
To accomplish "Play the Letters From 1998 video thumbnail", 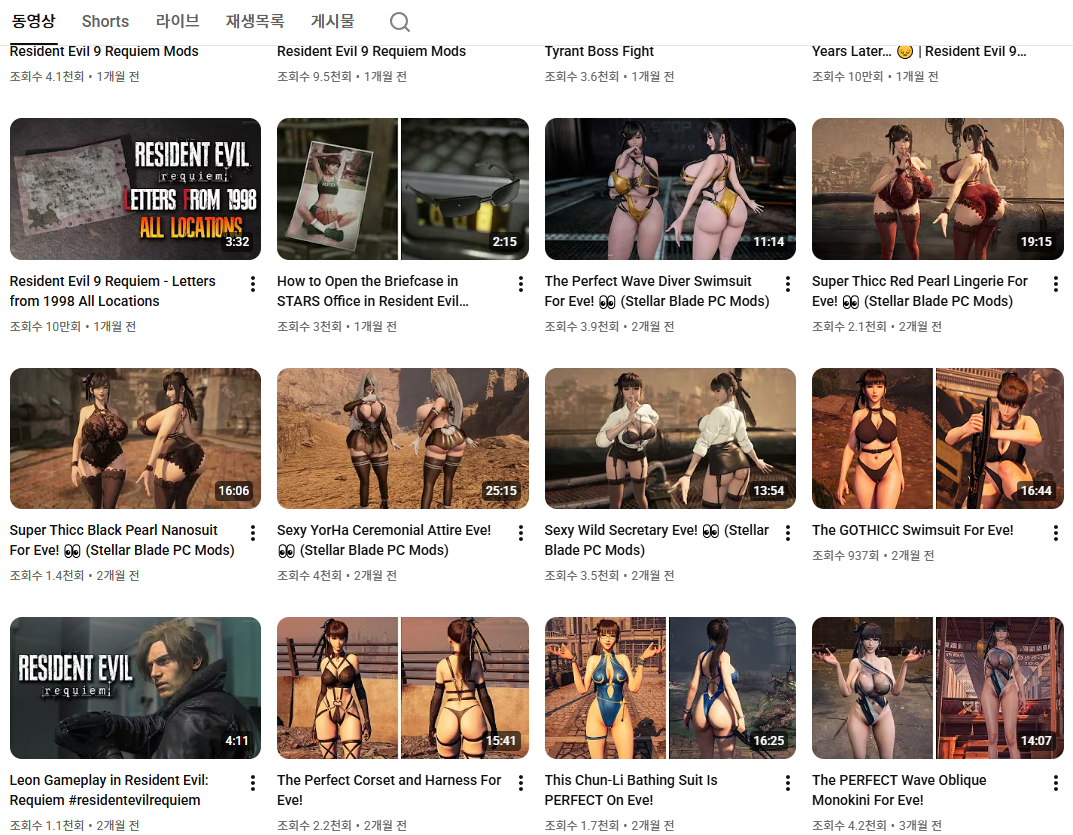I will click(x=135, y=189).
